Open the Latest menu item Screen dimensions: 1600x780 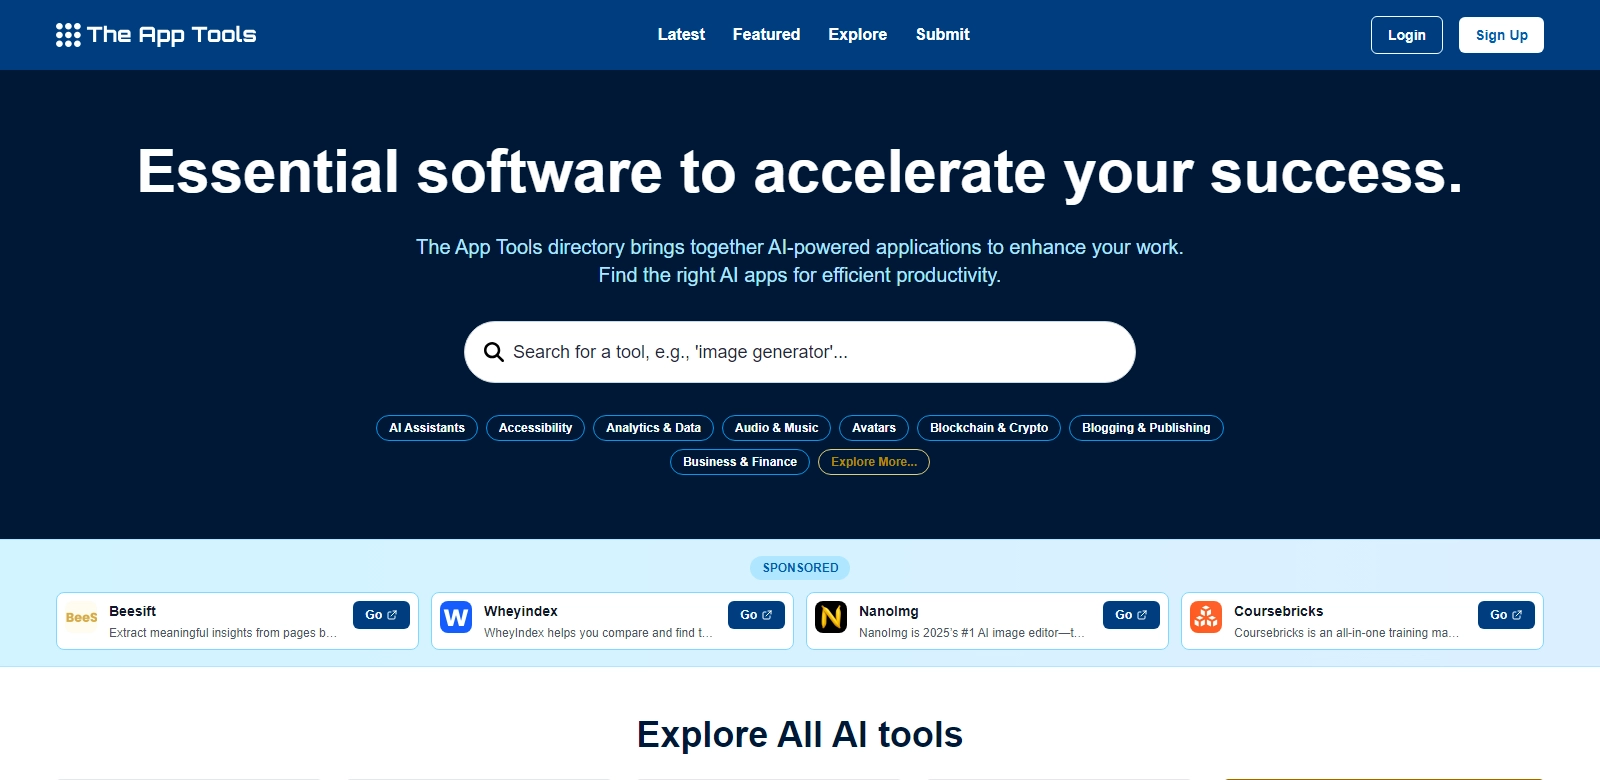(681, 34)
